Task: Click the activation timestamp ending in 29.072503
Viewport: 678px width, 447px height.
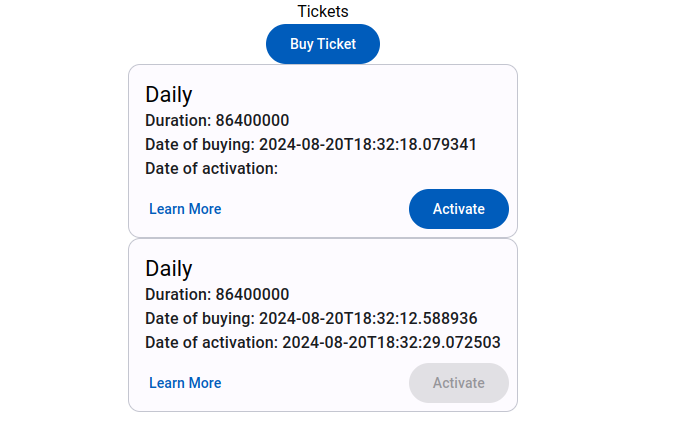Action: click(392, 342)
